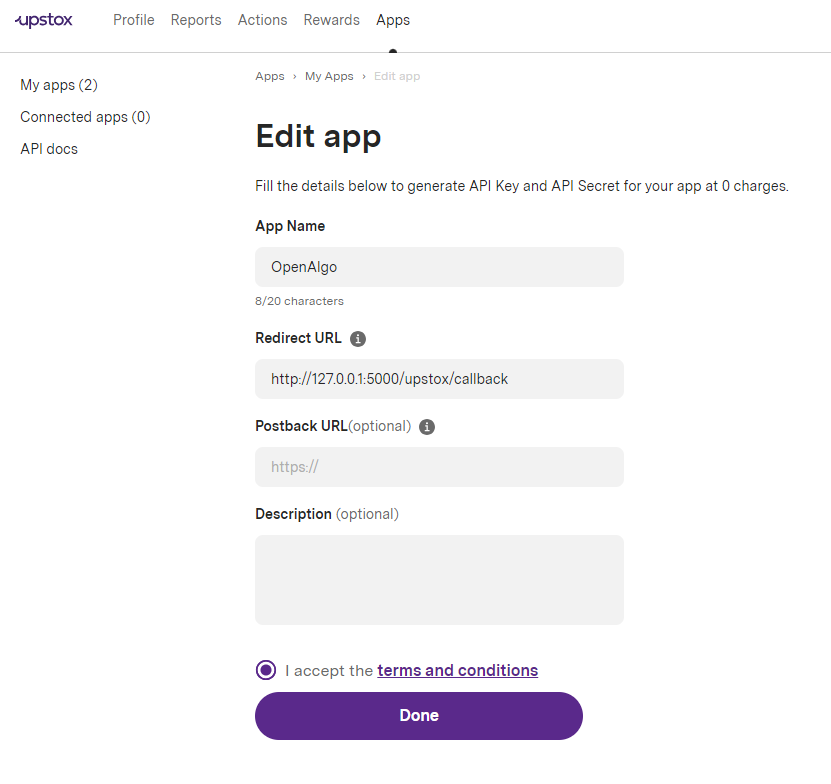Toggle the accept terms radio button
Image resolution: width=831 pixels, height=784 pixels.
tap(266, 670)
